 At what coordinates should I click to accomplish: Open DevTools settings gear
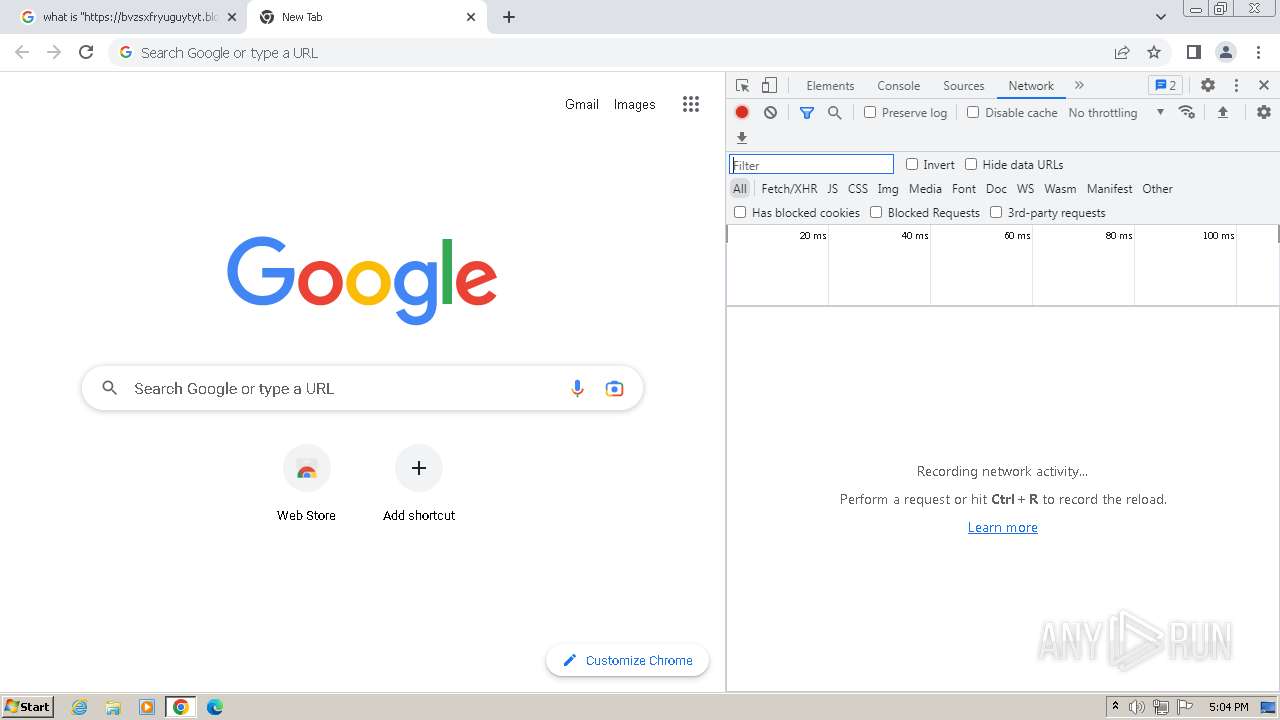[x=1208, y=86]
